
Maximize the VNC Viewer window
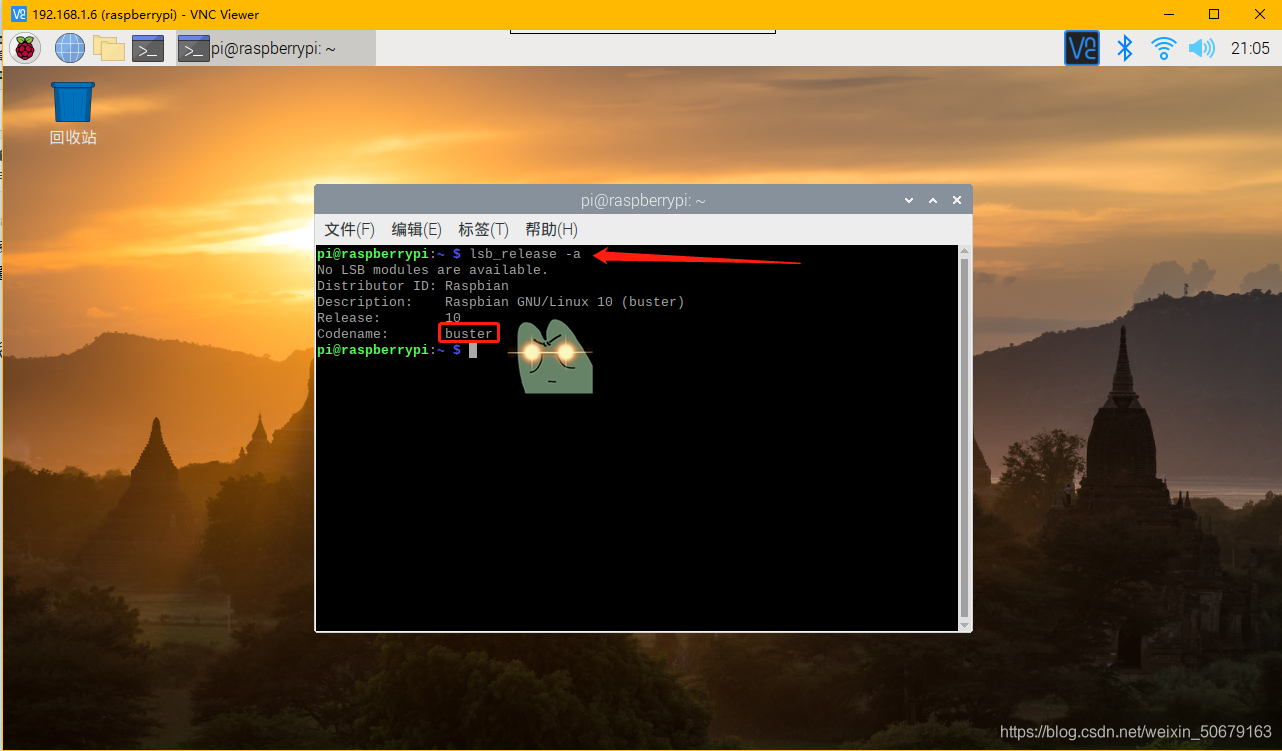[1214, 14]
